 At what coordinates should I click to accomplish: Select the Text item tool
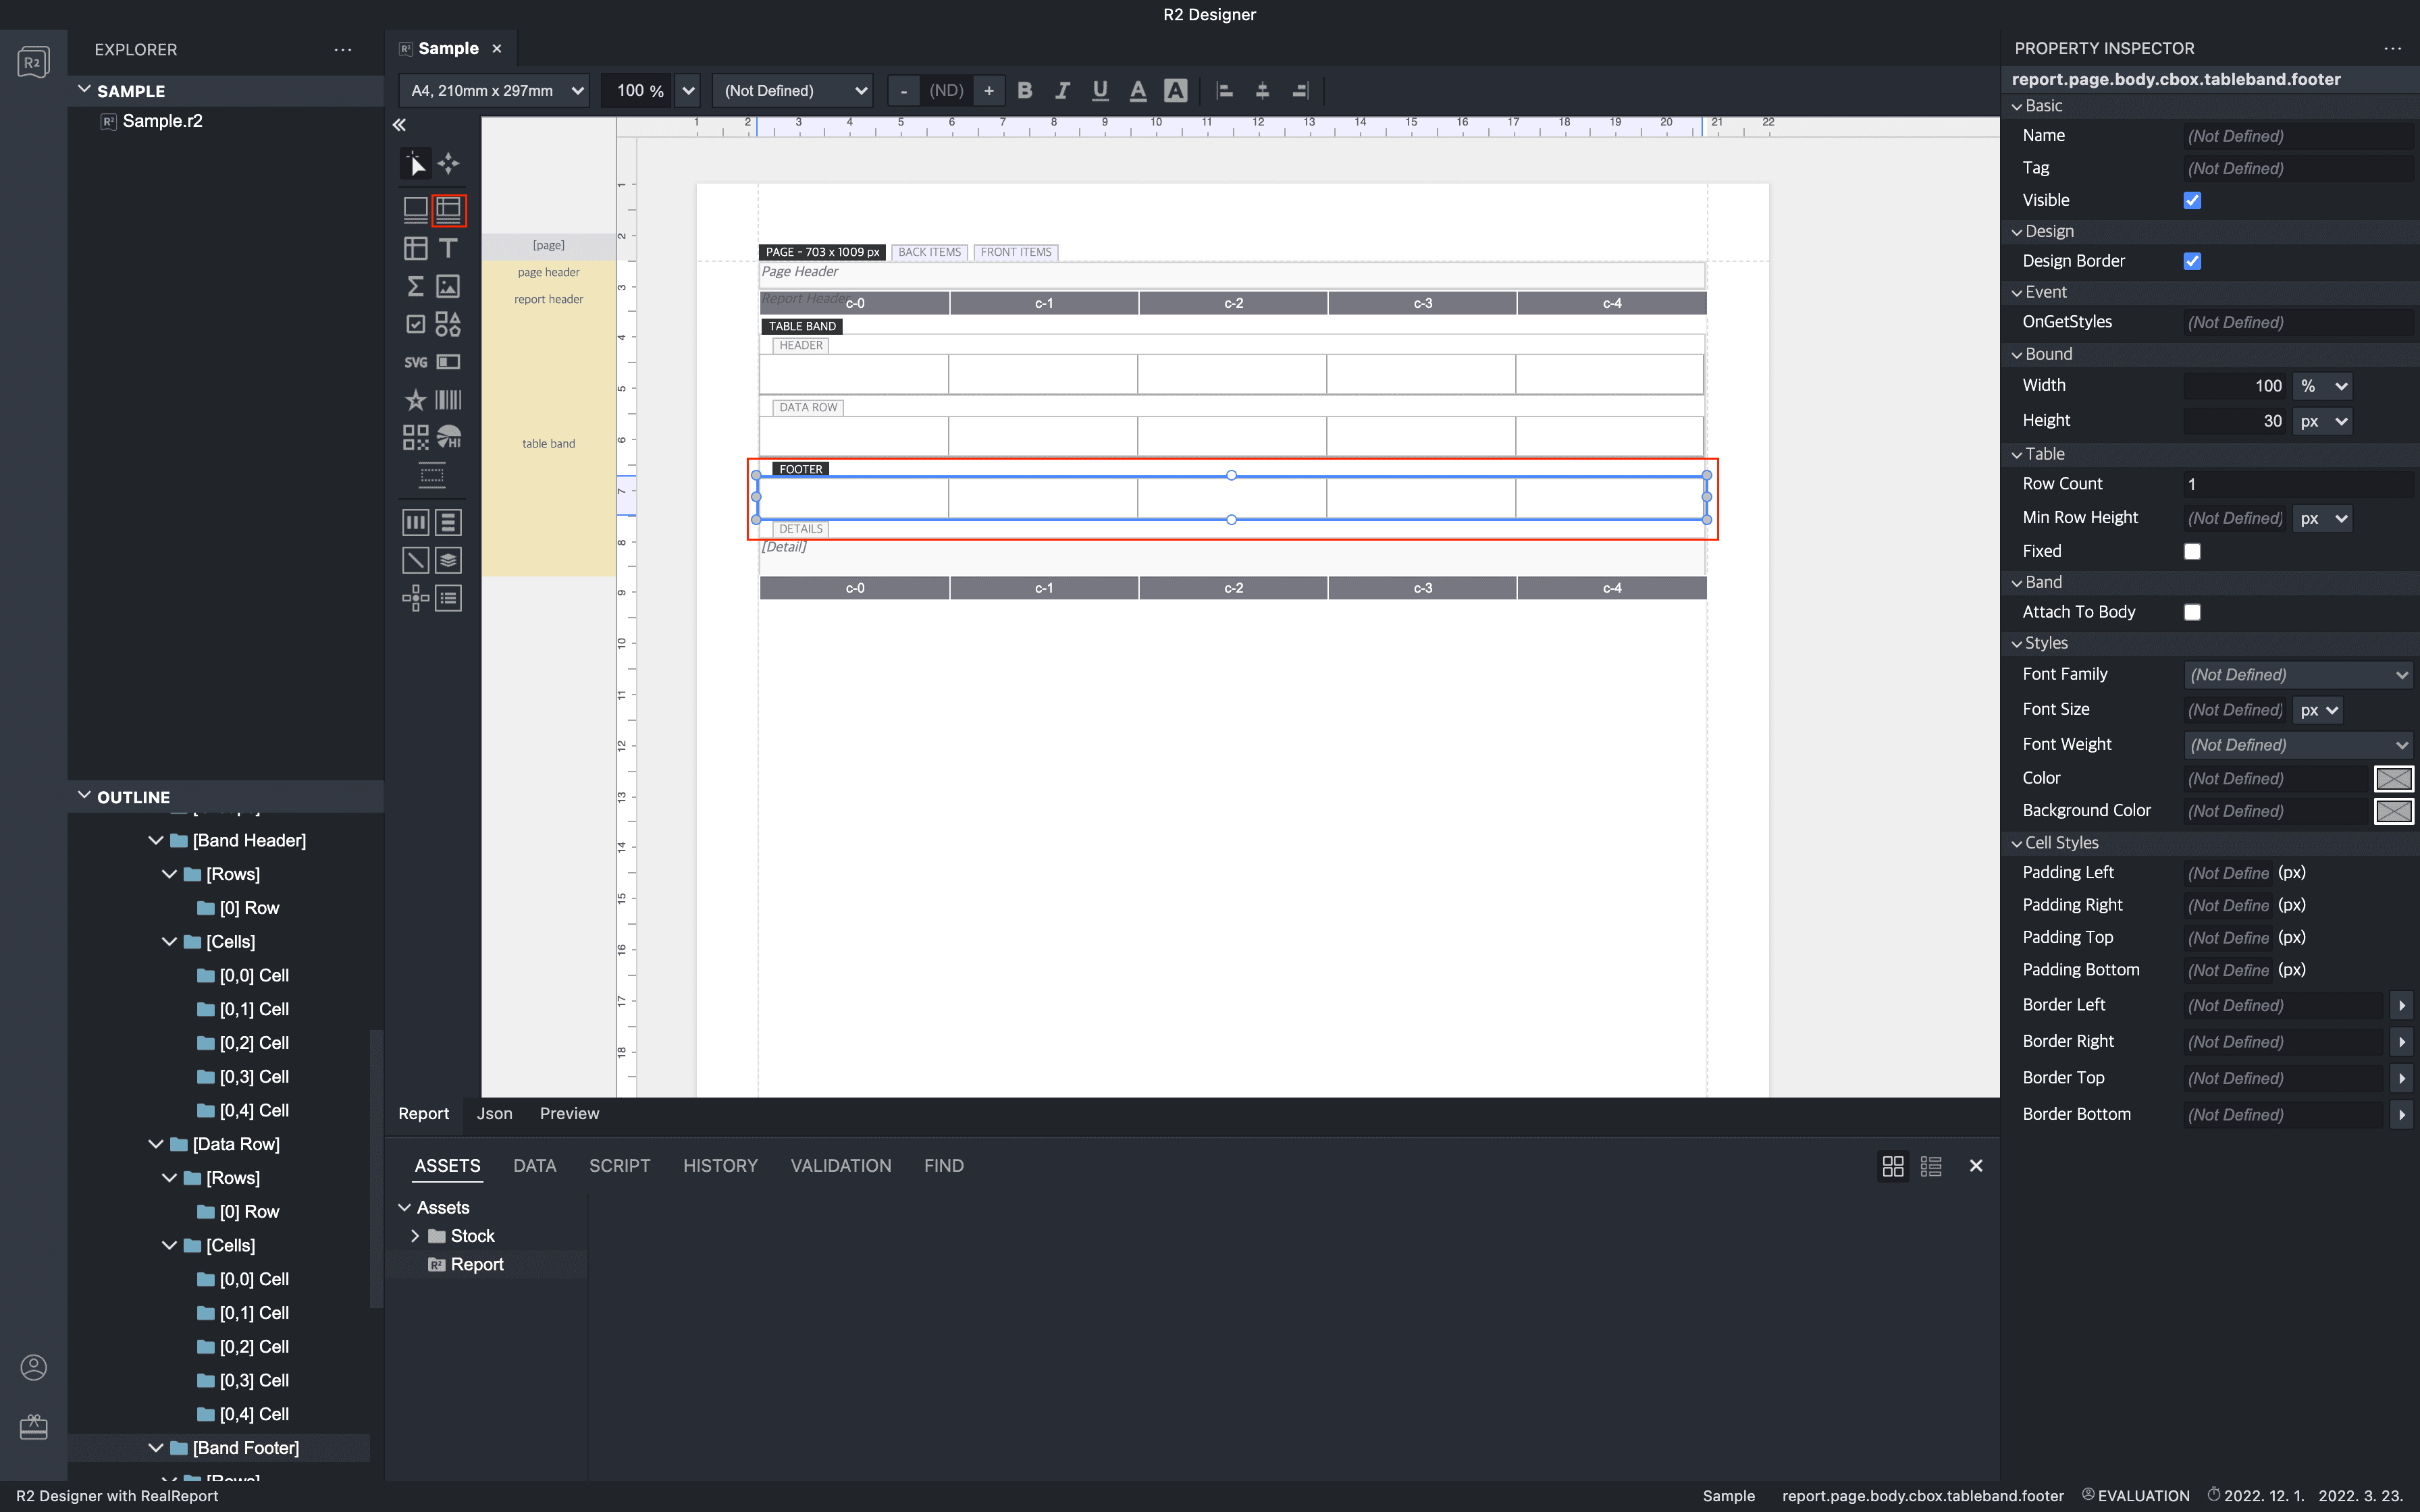coord(448,248)
